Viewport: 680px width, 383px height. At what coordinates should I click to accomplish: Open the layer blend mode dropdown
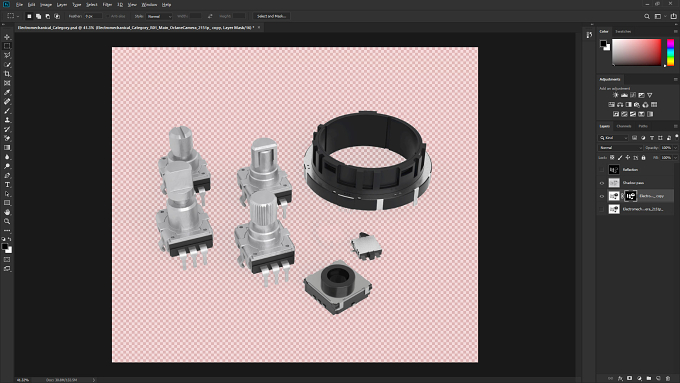click(620, 148)
